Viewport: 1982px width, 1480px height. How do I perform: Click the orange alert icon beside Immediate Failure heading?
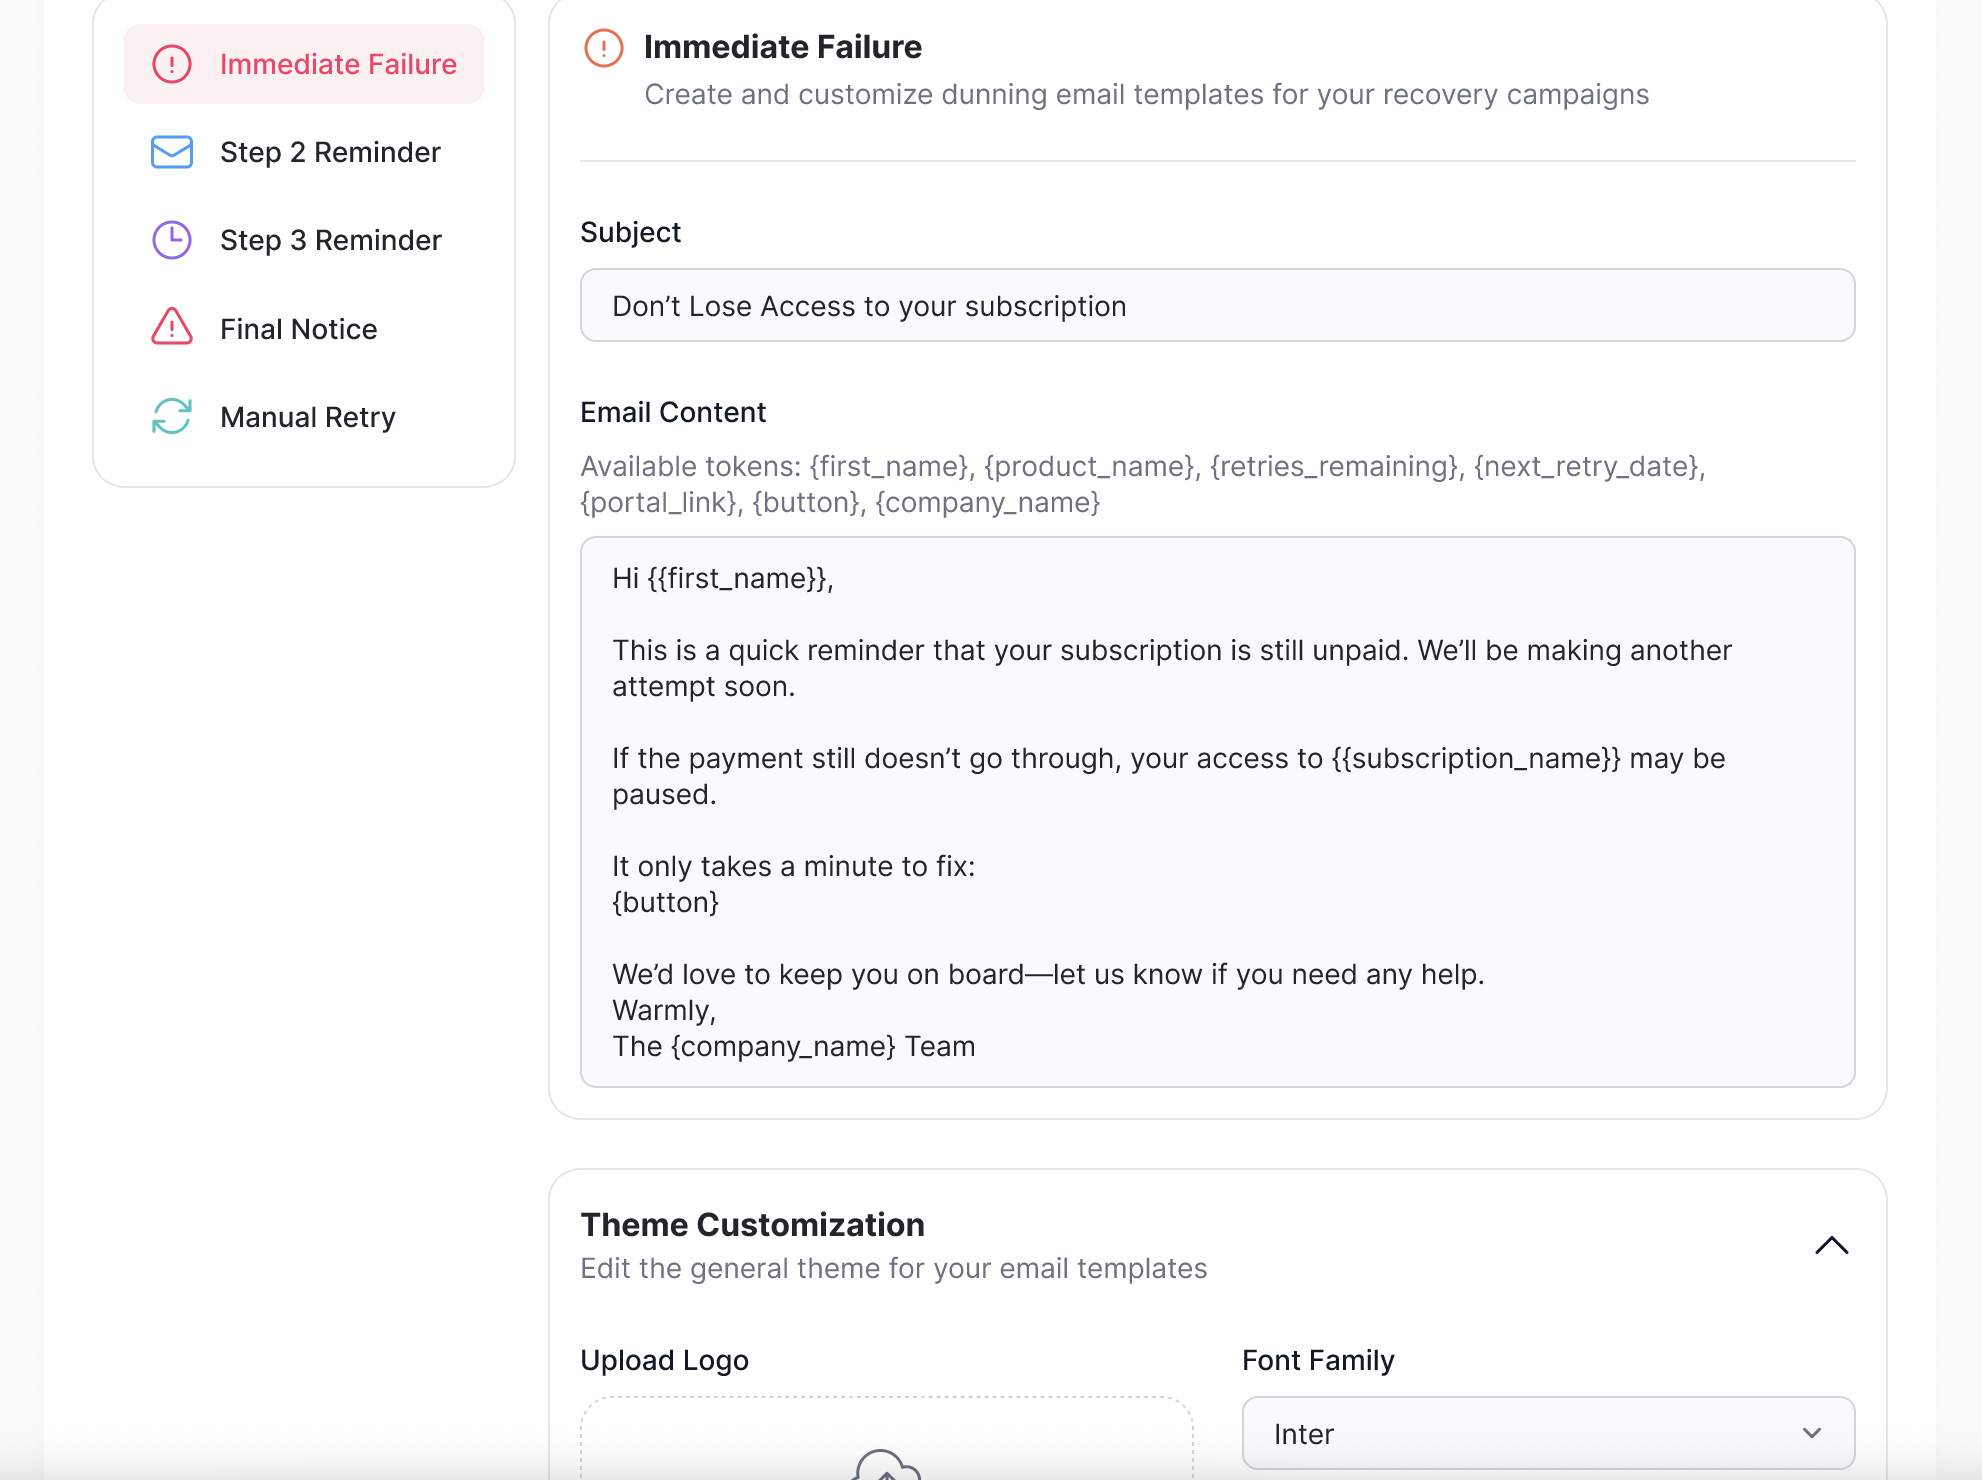604,48
